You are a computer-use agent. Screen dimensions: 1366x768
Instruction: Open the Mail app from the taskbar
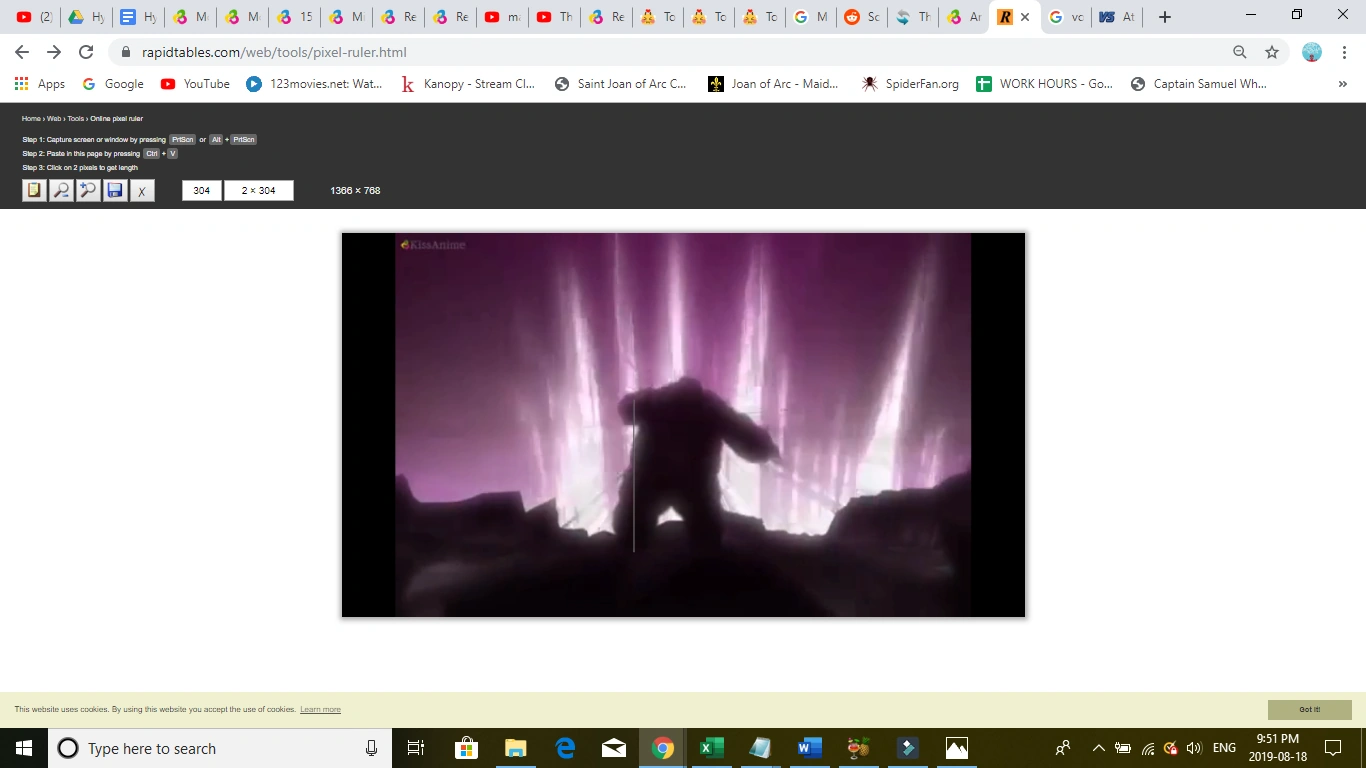tap(613, 748)
